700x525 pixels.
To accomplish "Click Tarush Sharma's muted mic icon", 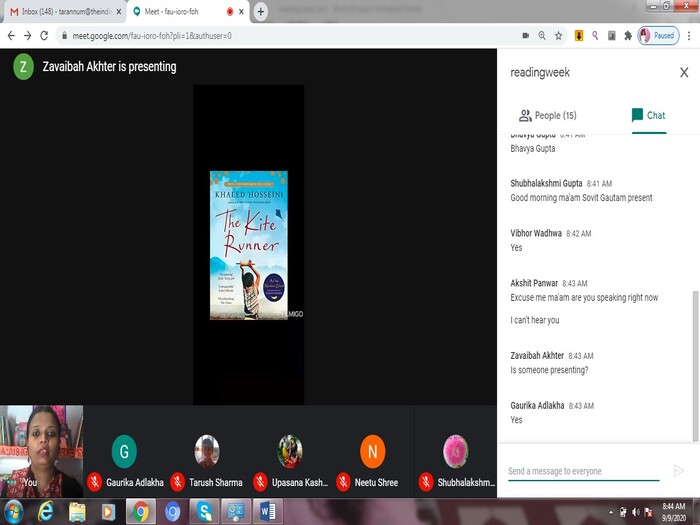I will pos(177,482).
